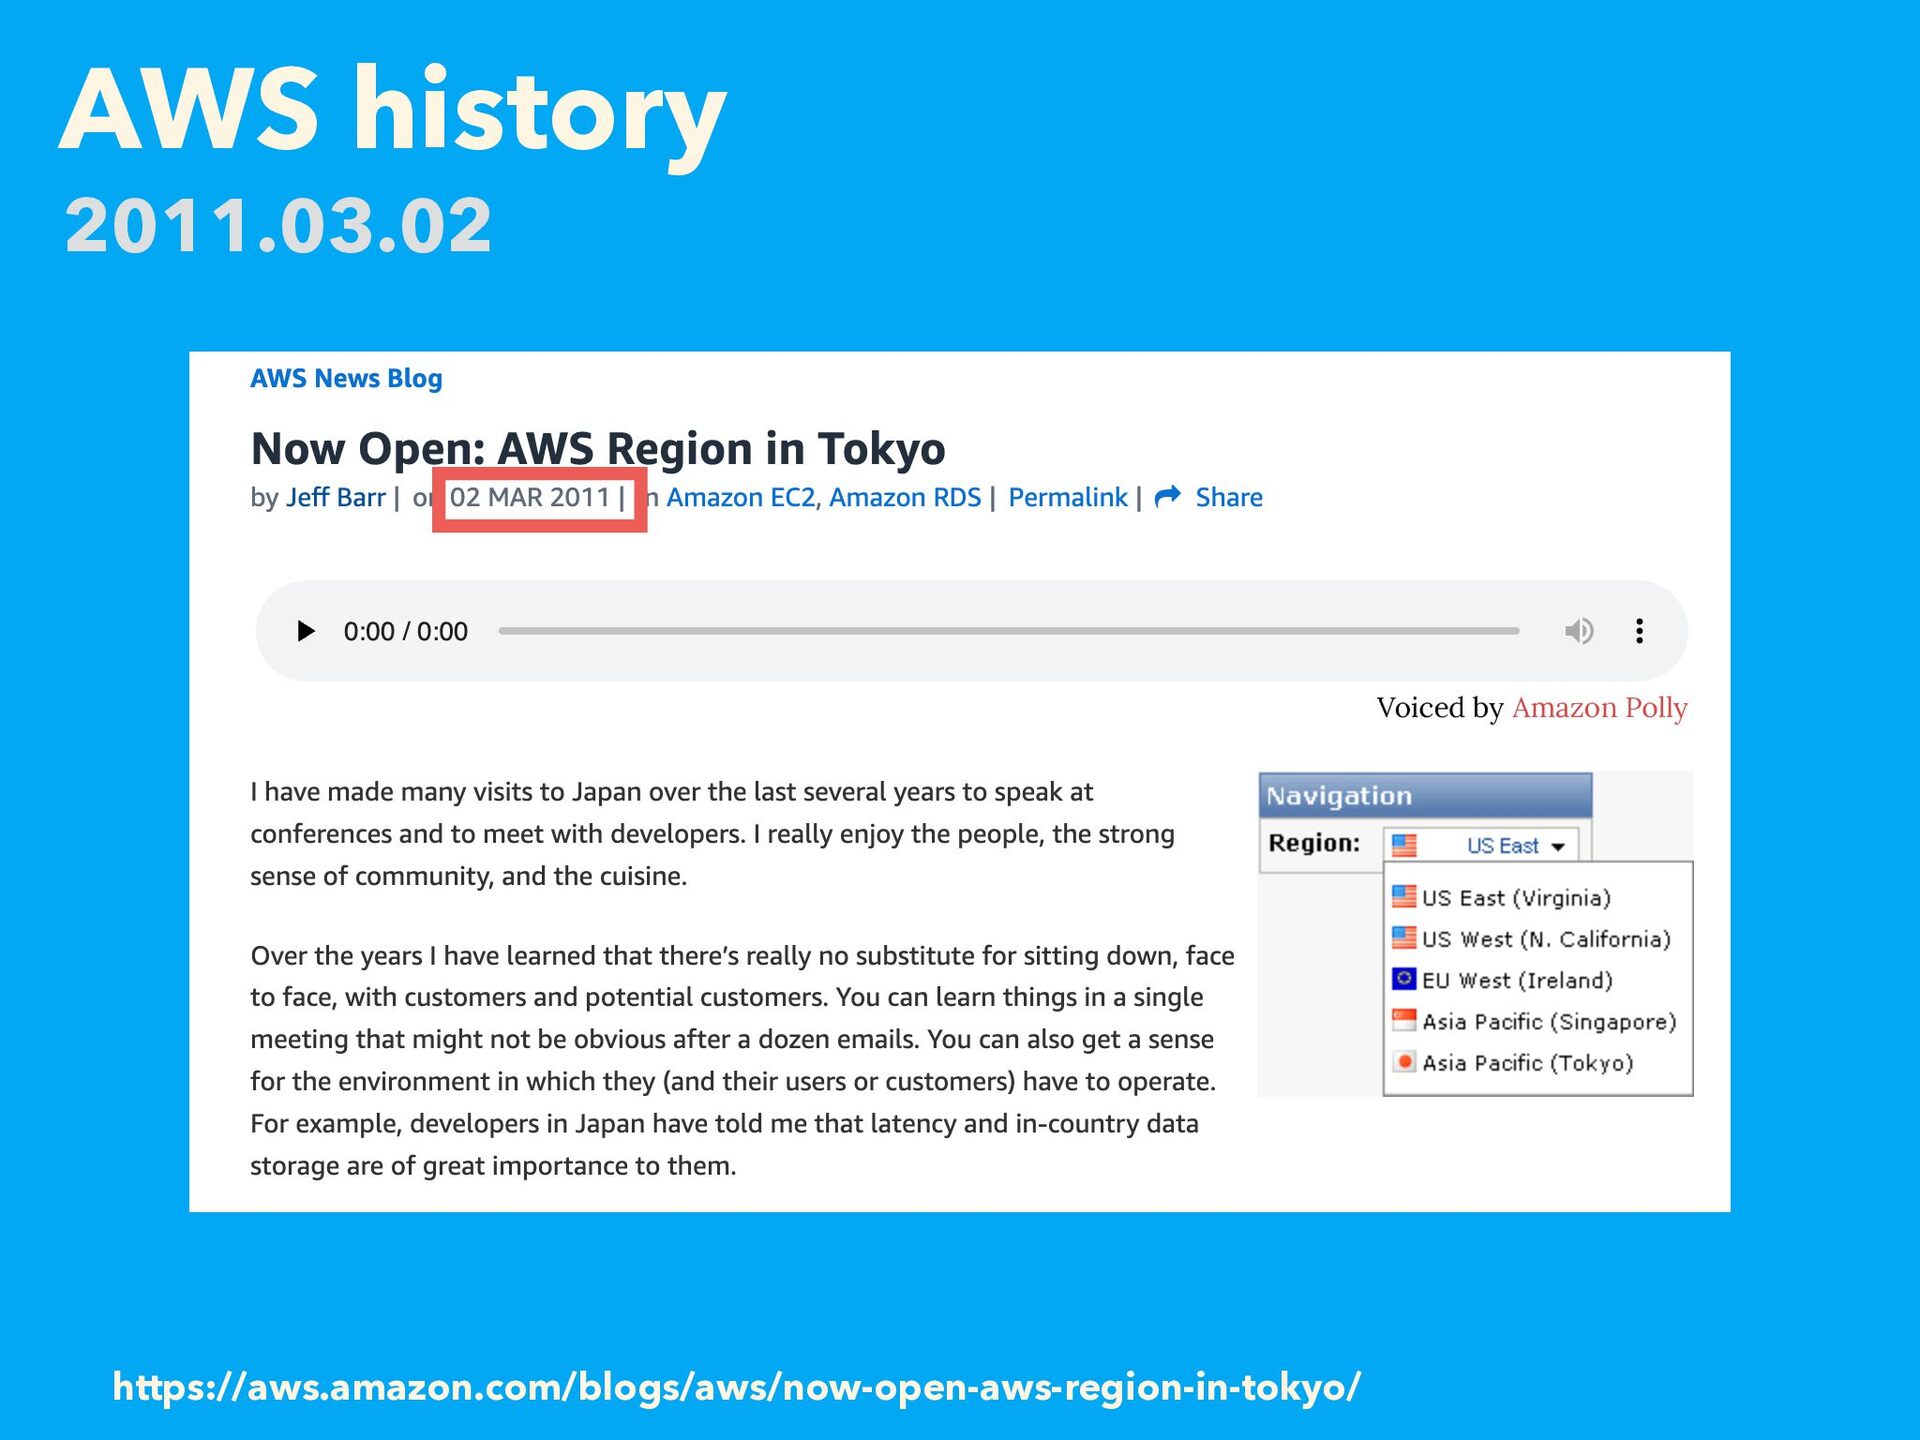The width and height of the screenshot is (1920, 1440).
Task: Mute the audio player volume
Action: click(x=1579, y=631)
